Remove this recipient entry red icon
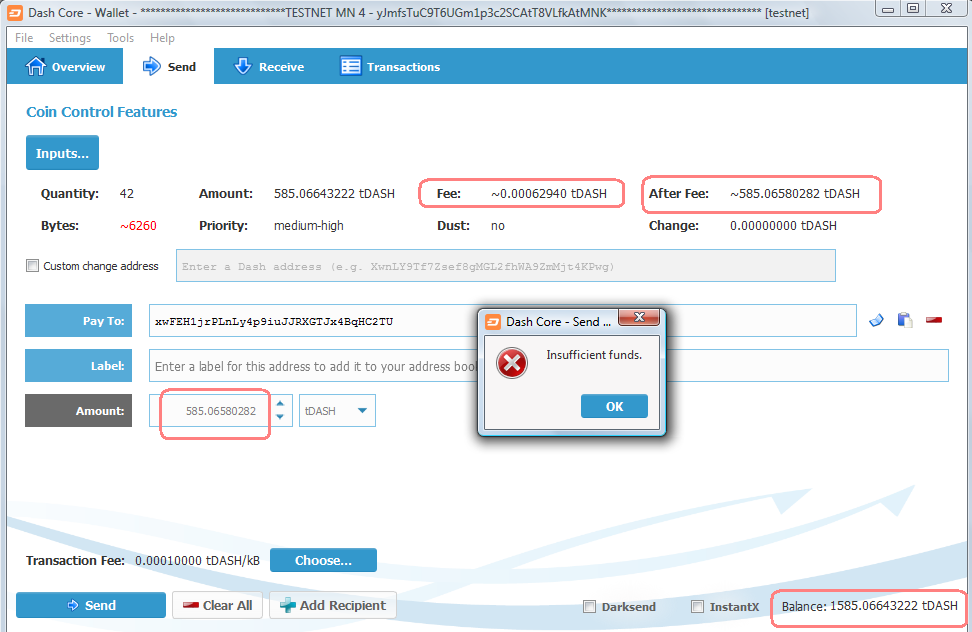Image resolution: width=972 pixels, height=632 pixels. [x=934, y=320]
